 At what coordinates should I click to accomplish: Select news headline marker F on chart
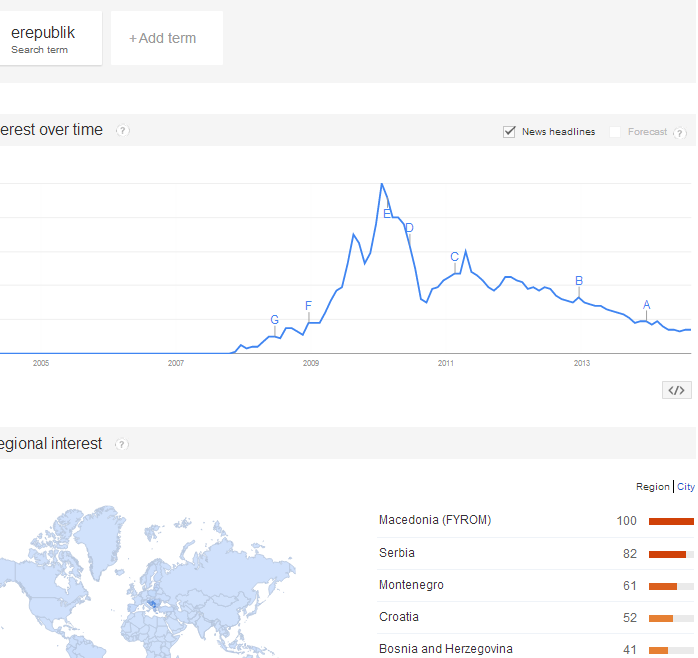tap(308, 306)
